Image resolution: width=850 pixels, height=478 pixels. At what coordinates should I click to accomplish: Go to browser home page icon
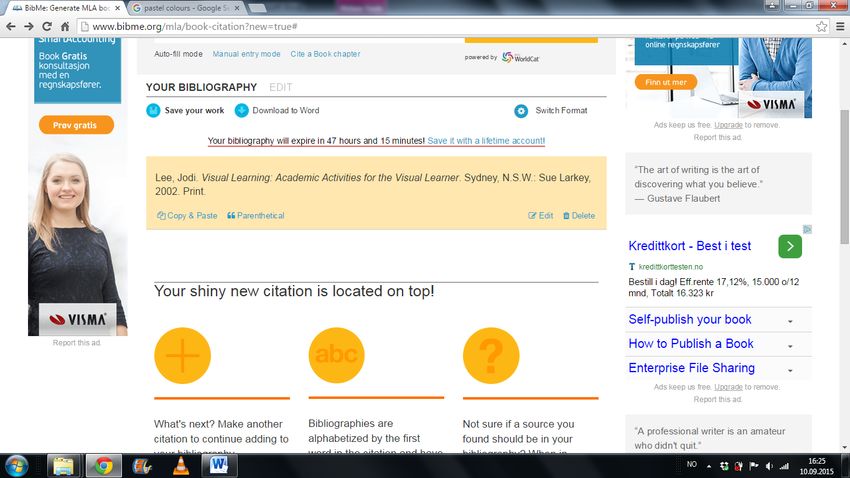coord(65,27)
